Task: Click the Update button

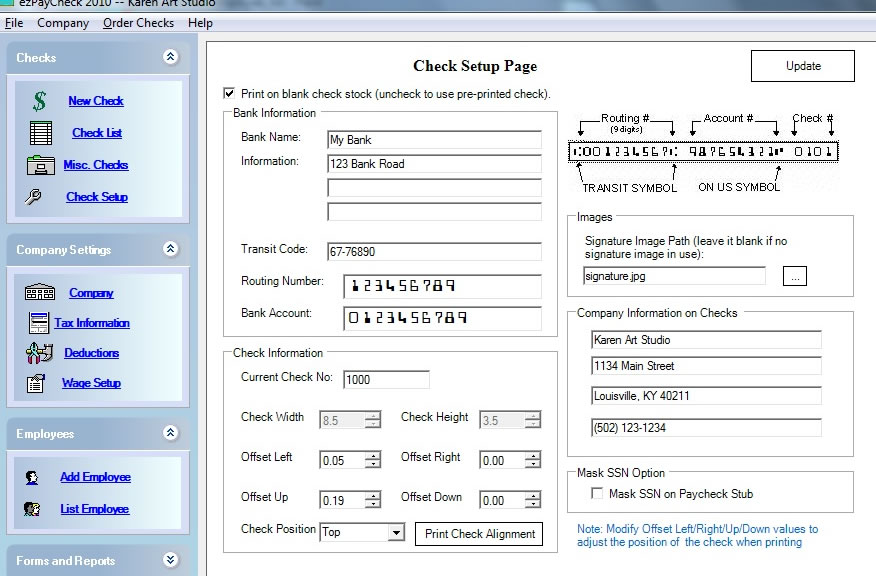Action: tap(803, 66)
